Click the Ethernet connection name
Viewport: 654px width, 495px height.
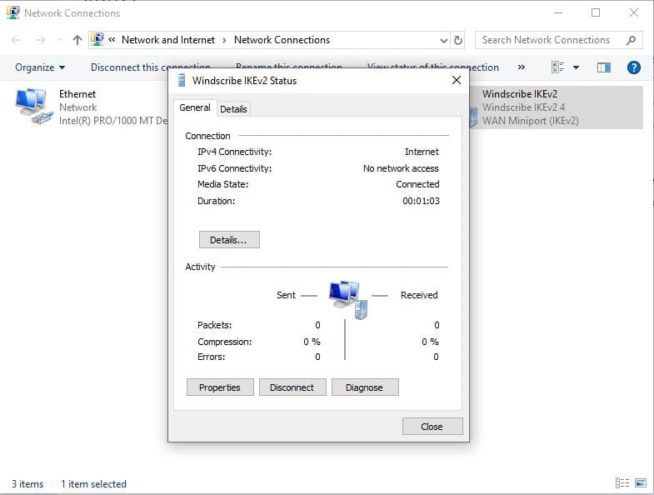[x=77, y=94]
